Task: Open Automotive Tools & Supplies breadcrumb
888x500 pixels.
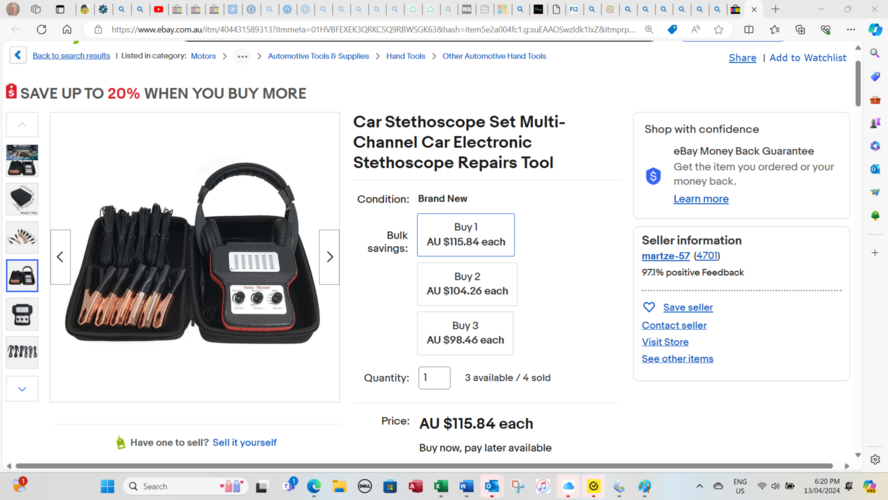Action: click(318, 56)
